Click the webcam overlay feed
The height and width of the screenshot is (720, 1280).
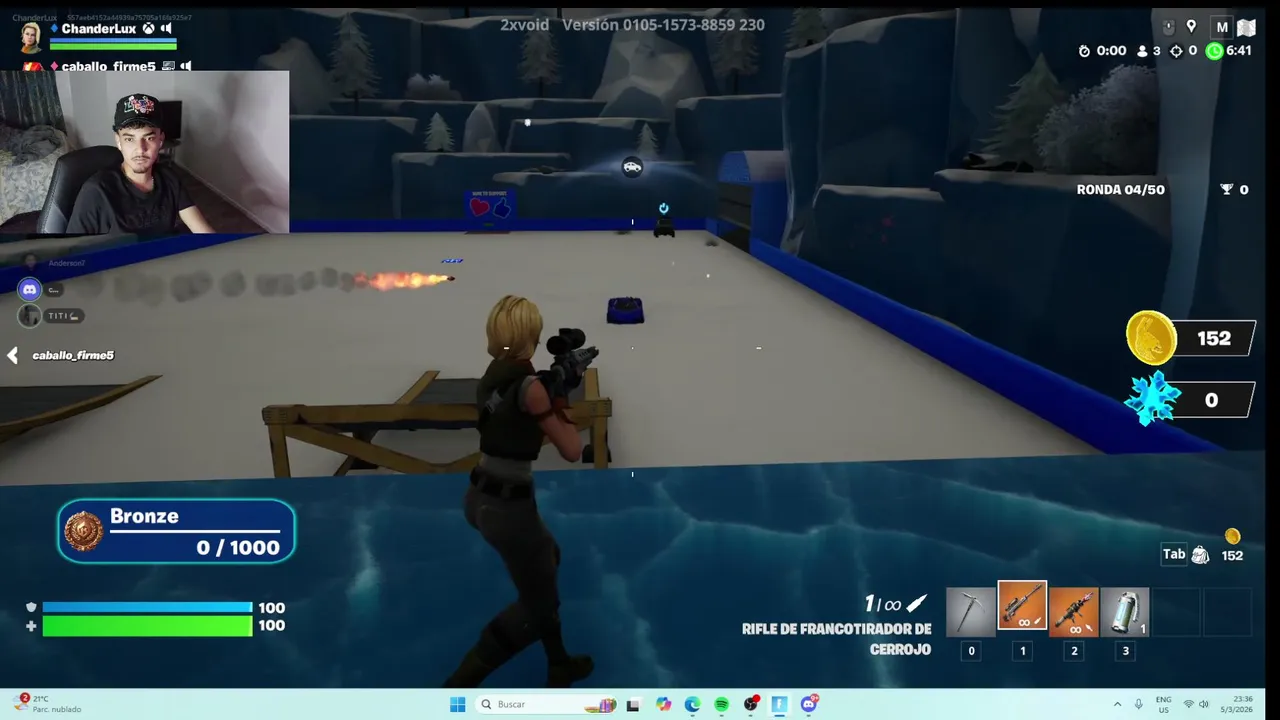(144, 152)
